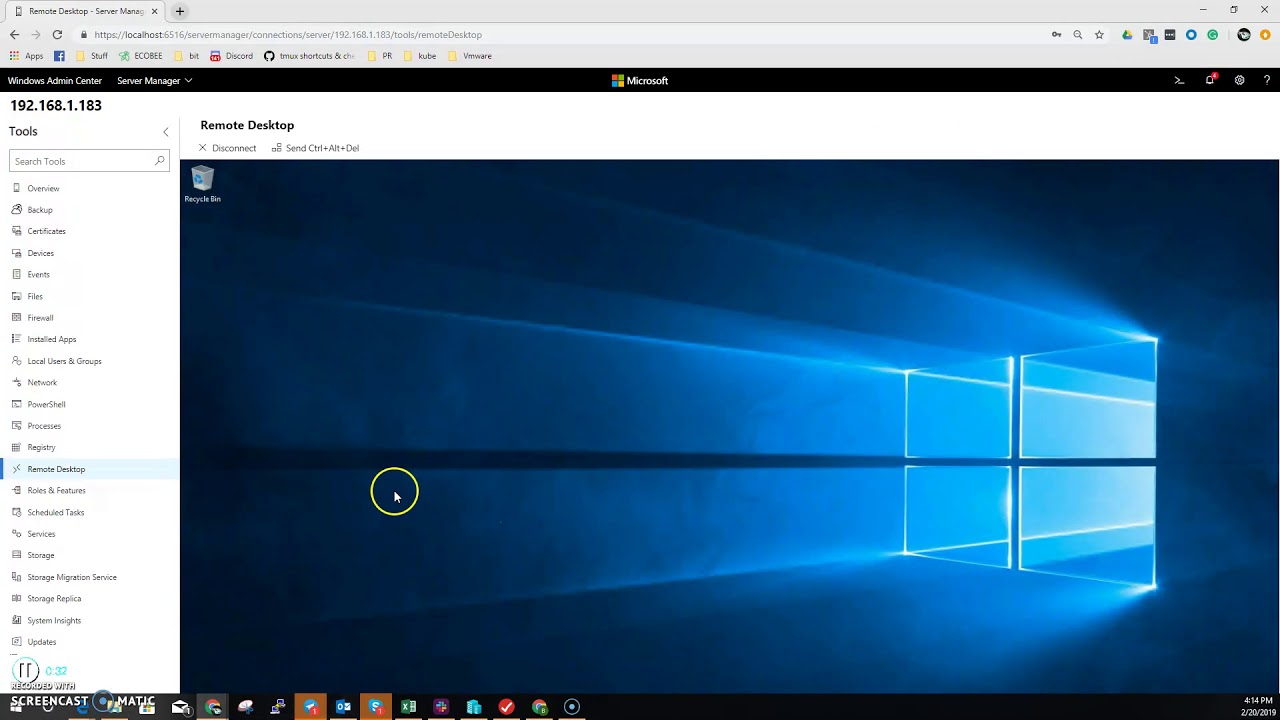Open the Grammarly extension icon

1212,34
